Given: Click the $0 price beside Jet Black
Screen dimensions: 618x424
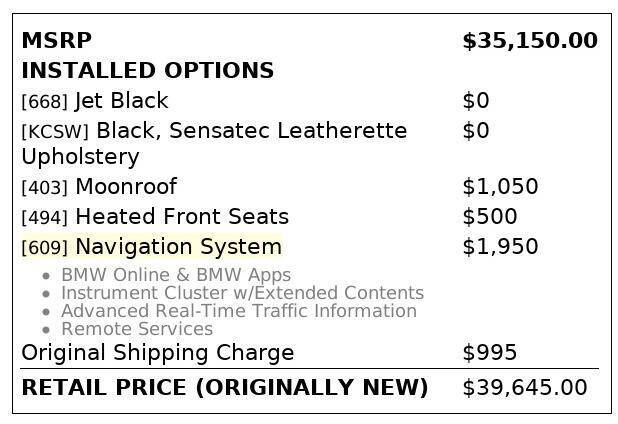Looking at the screenshot, I should (x=477, y=101).
